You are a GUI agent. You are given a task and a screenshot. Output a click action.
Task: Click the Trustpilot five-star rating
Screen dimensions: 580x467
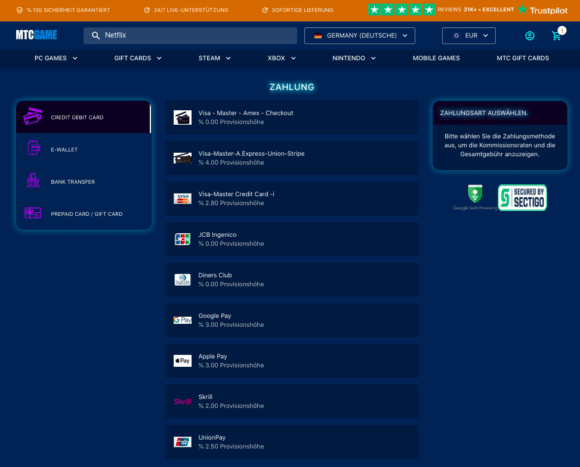[402, 10]
